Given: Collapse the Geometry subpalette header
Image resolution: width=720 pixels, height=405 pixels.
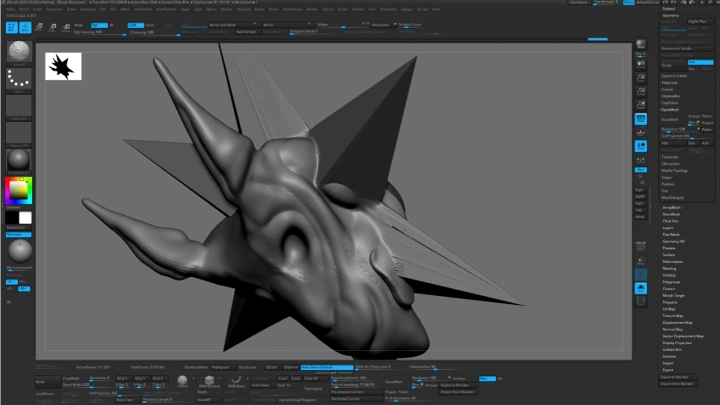Looking at the screenshot, I should coord(670,16).
